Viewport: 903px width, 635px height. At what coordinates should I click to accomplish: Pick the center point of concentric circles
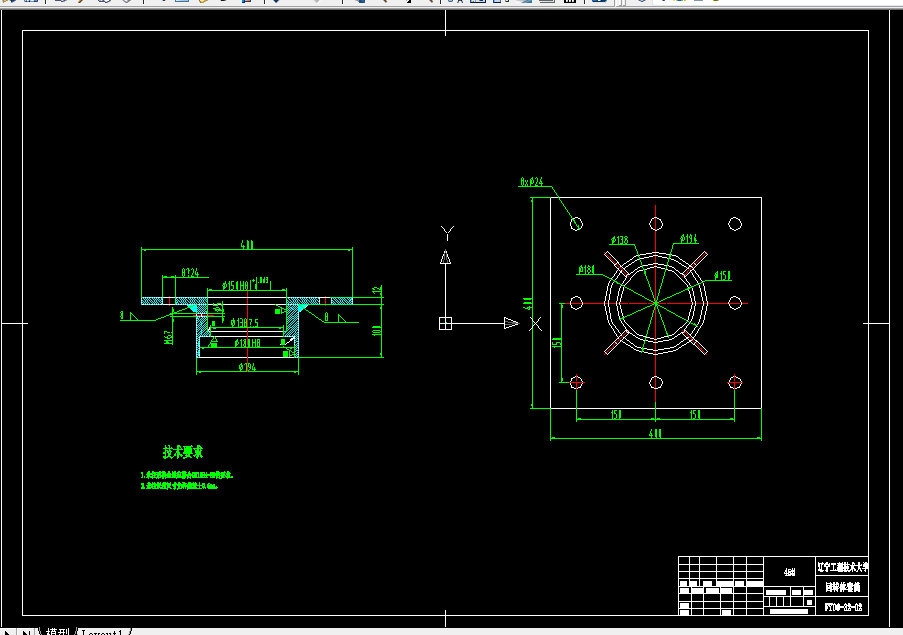click(x=655, y=303)
